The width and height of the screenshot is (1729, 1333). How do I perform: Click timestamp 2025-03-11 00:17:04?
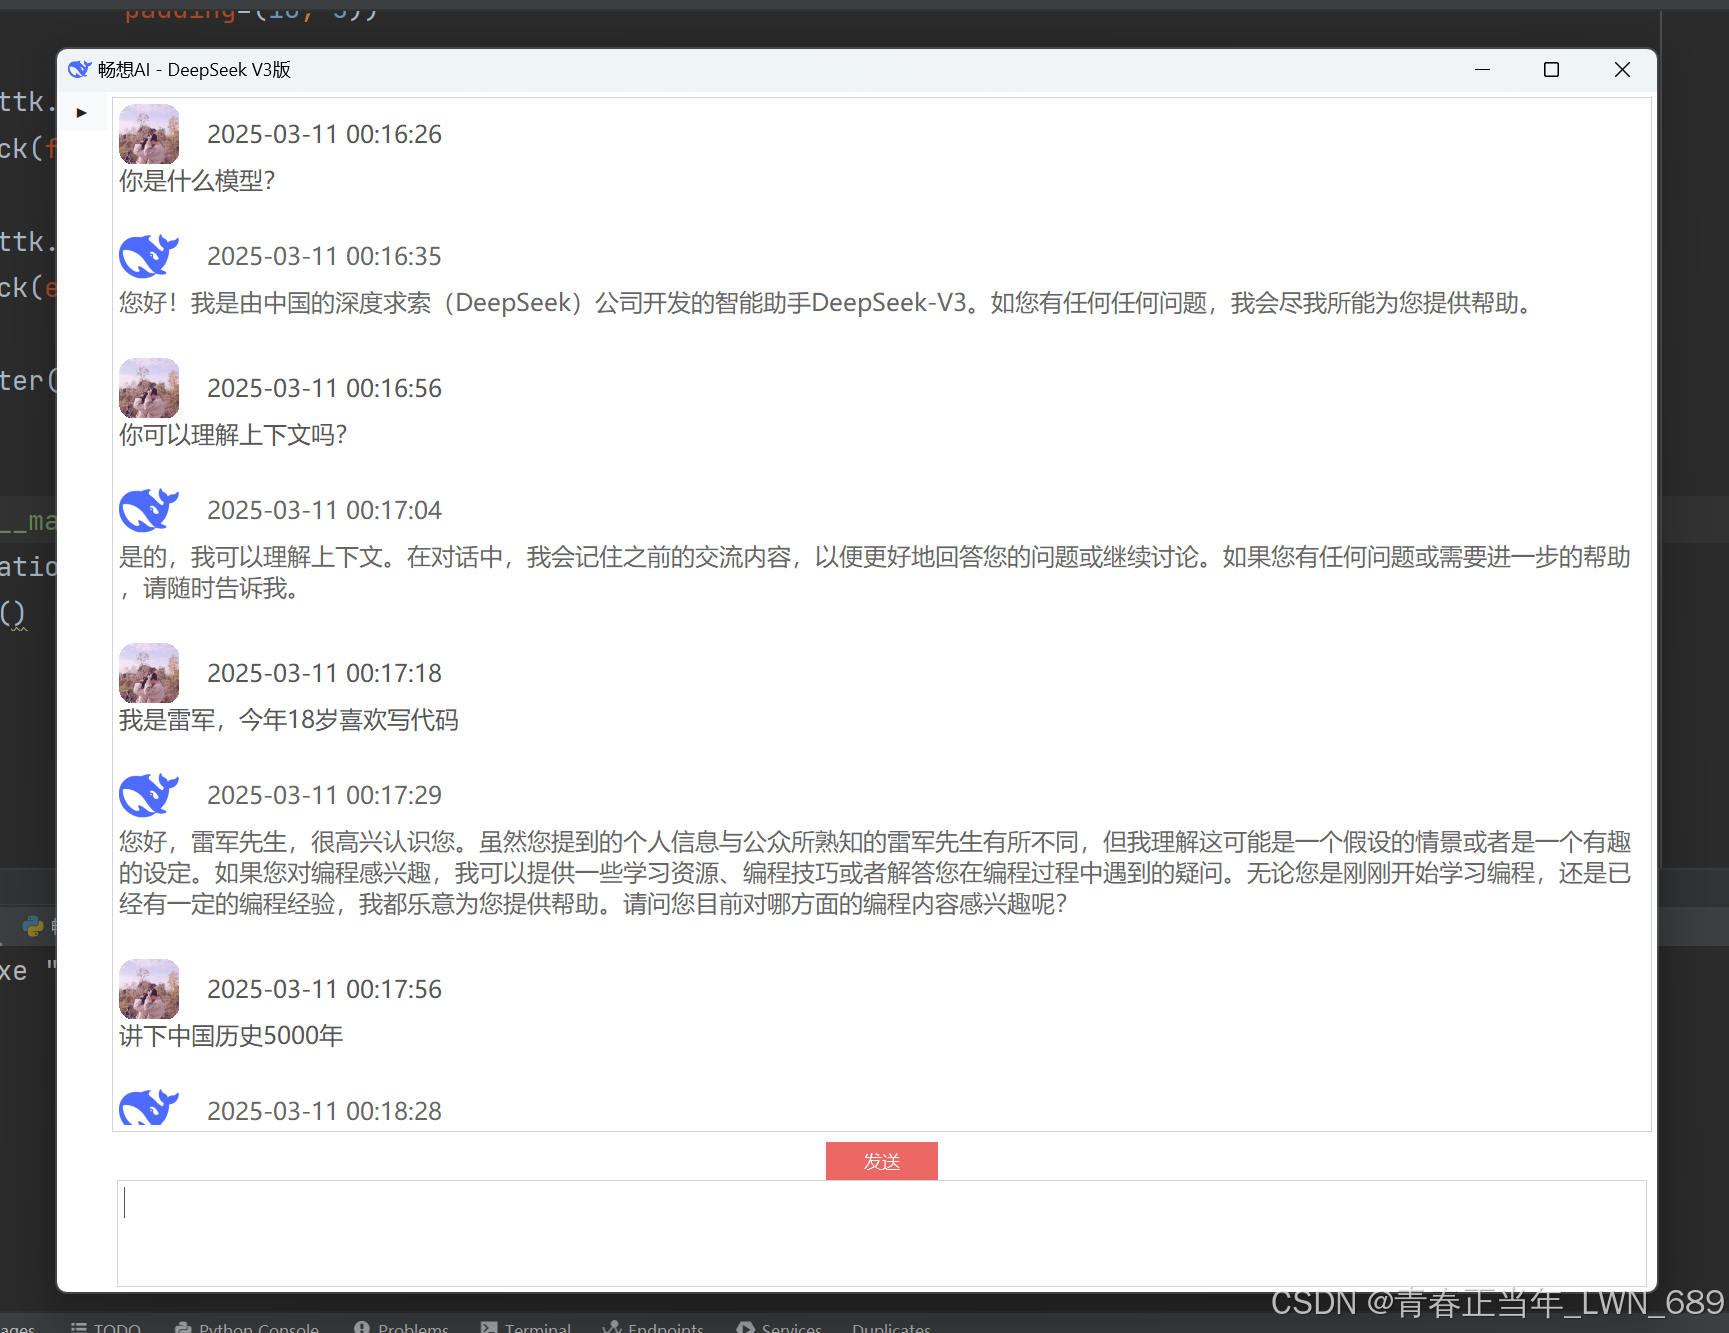pyautogui.click(x=324, y=510)
